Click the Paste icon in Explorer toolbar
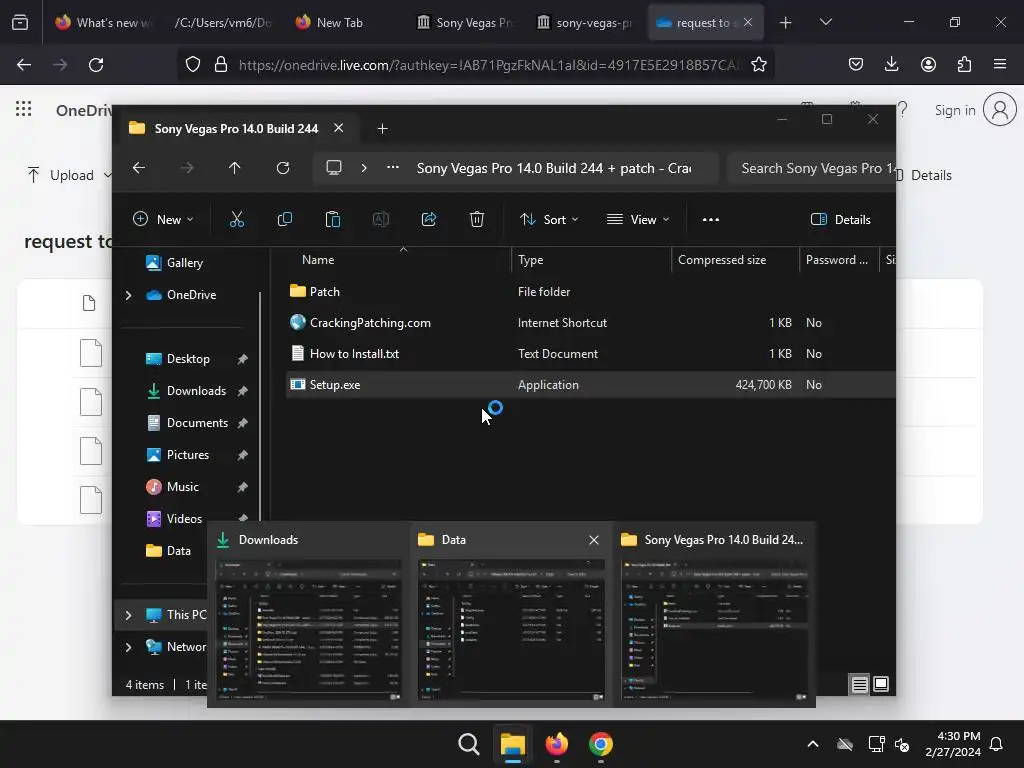The image size is (1024, 768). tap(332, 219)
